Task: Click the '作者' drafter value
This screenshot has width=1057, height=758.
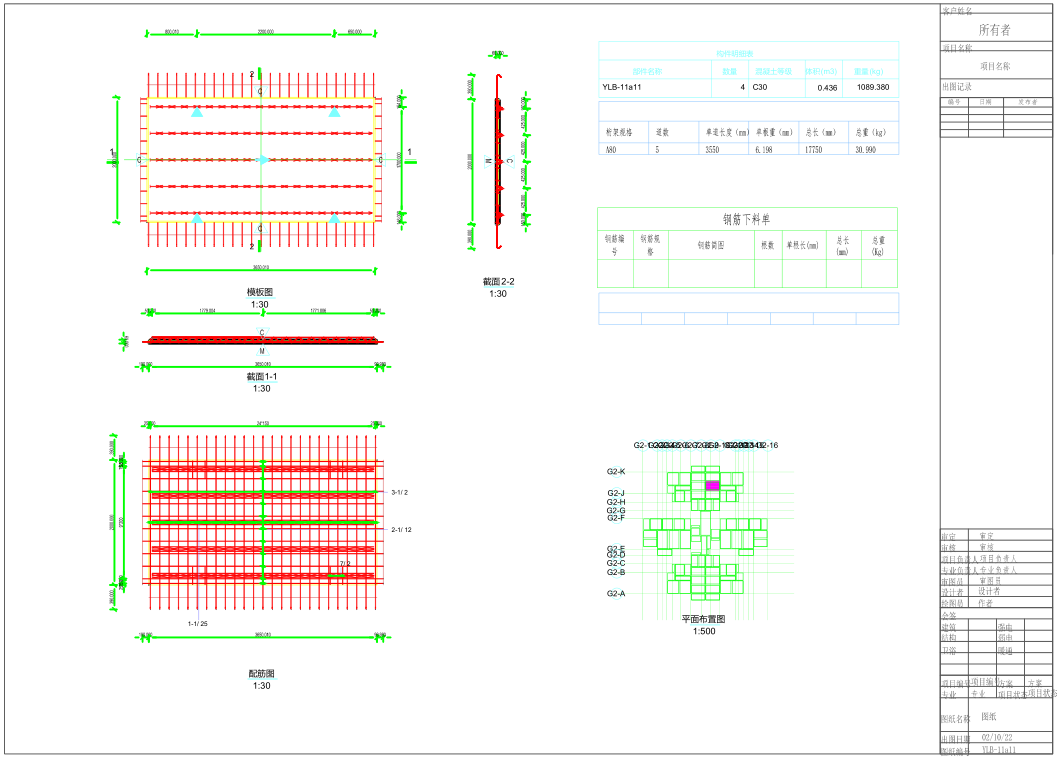Action: pos(986,603)
